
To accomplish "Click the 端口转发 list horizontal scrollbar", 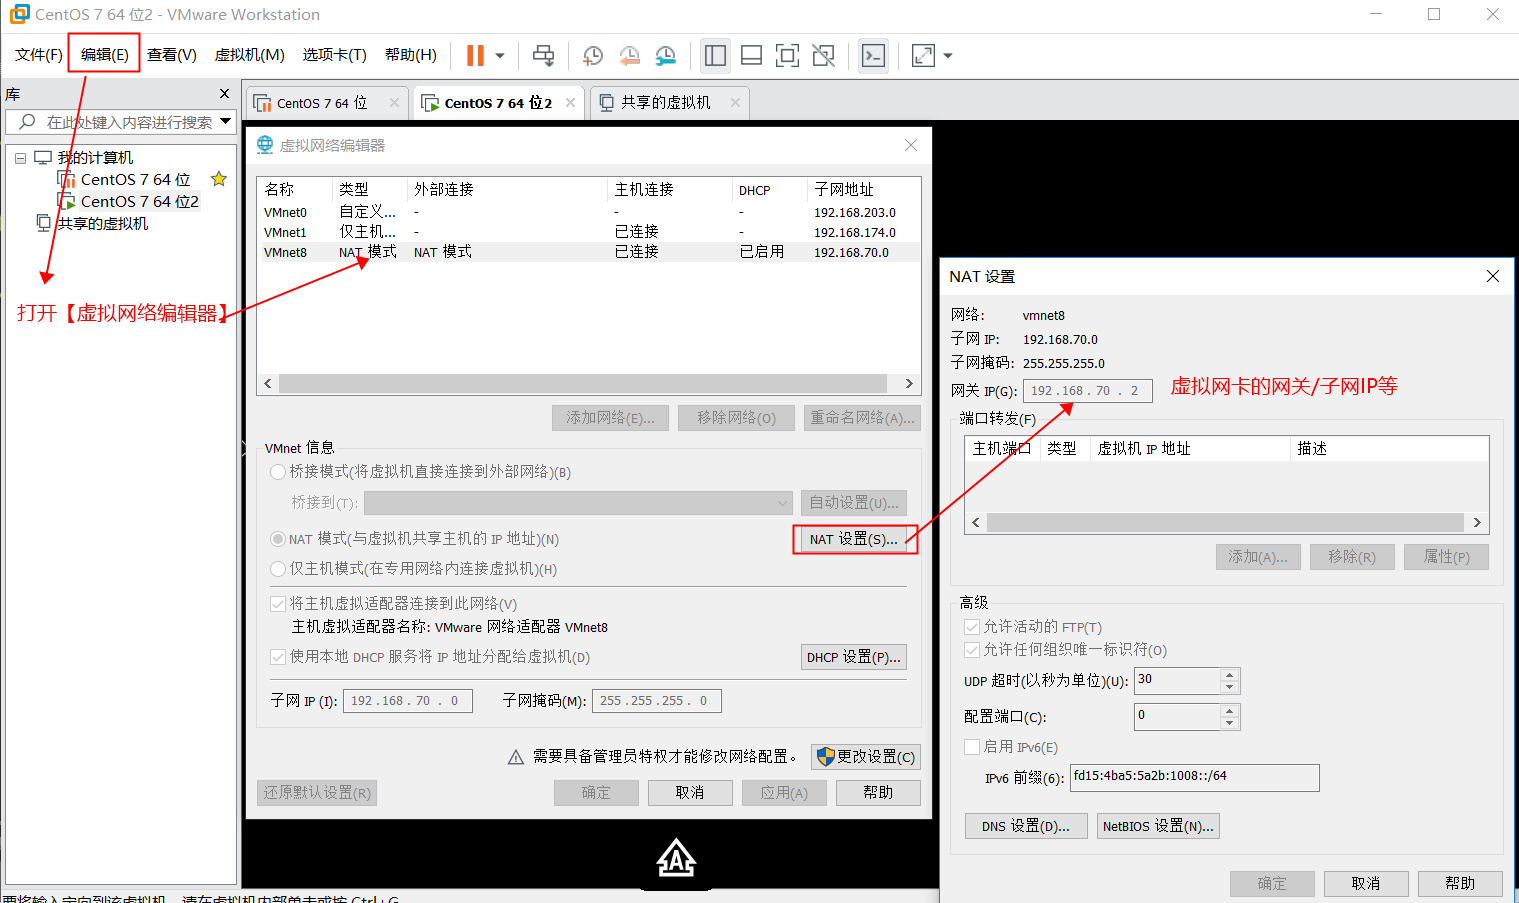I will pyautogui.click(x=1225, y=523).
